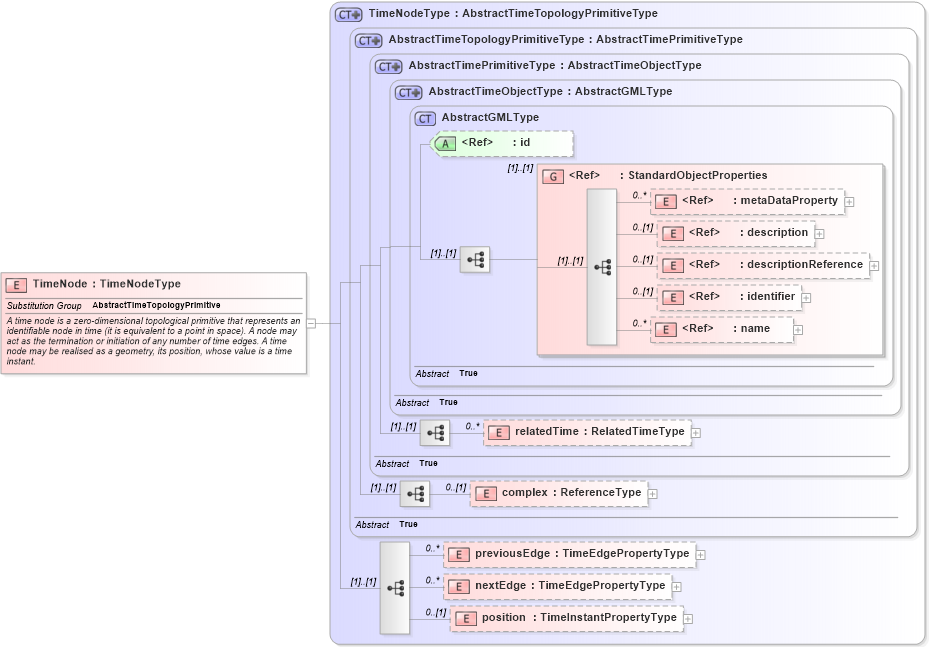
Task: Click the previousEdge : TimeEdgePropertyType label
Action: coord(582,554)
